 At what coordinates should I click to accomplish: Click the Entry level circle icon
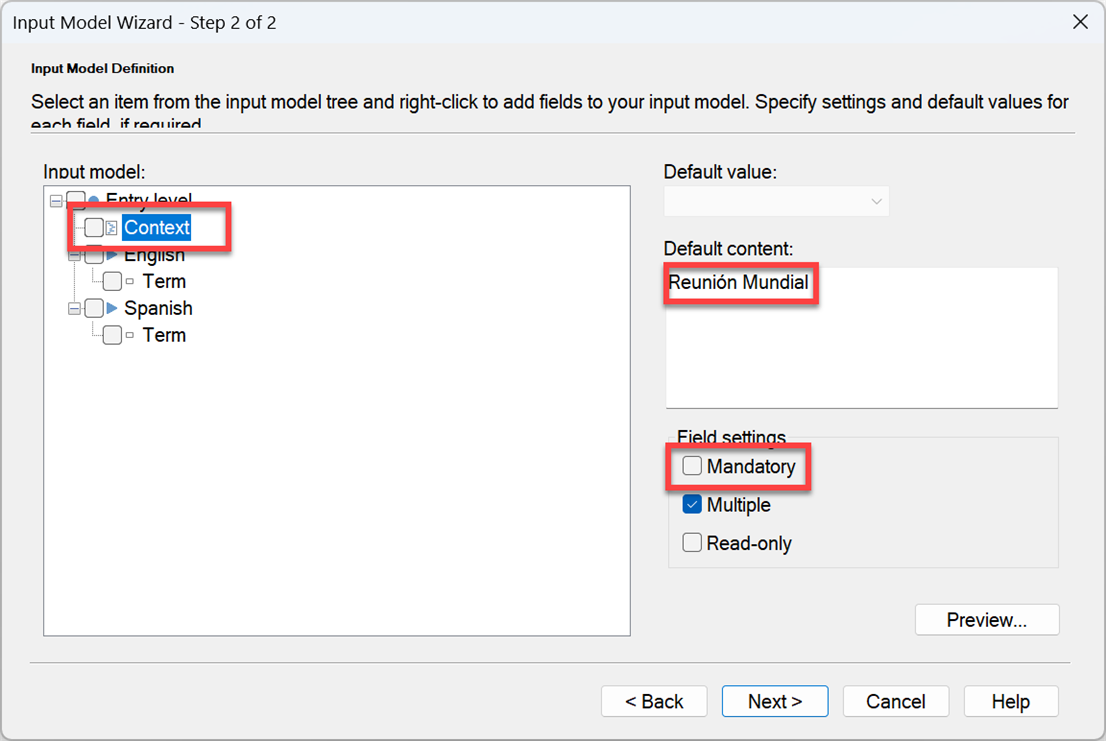94,201
